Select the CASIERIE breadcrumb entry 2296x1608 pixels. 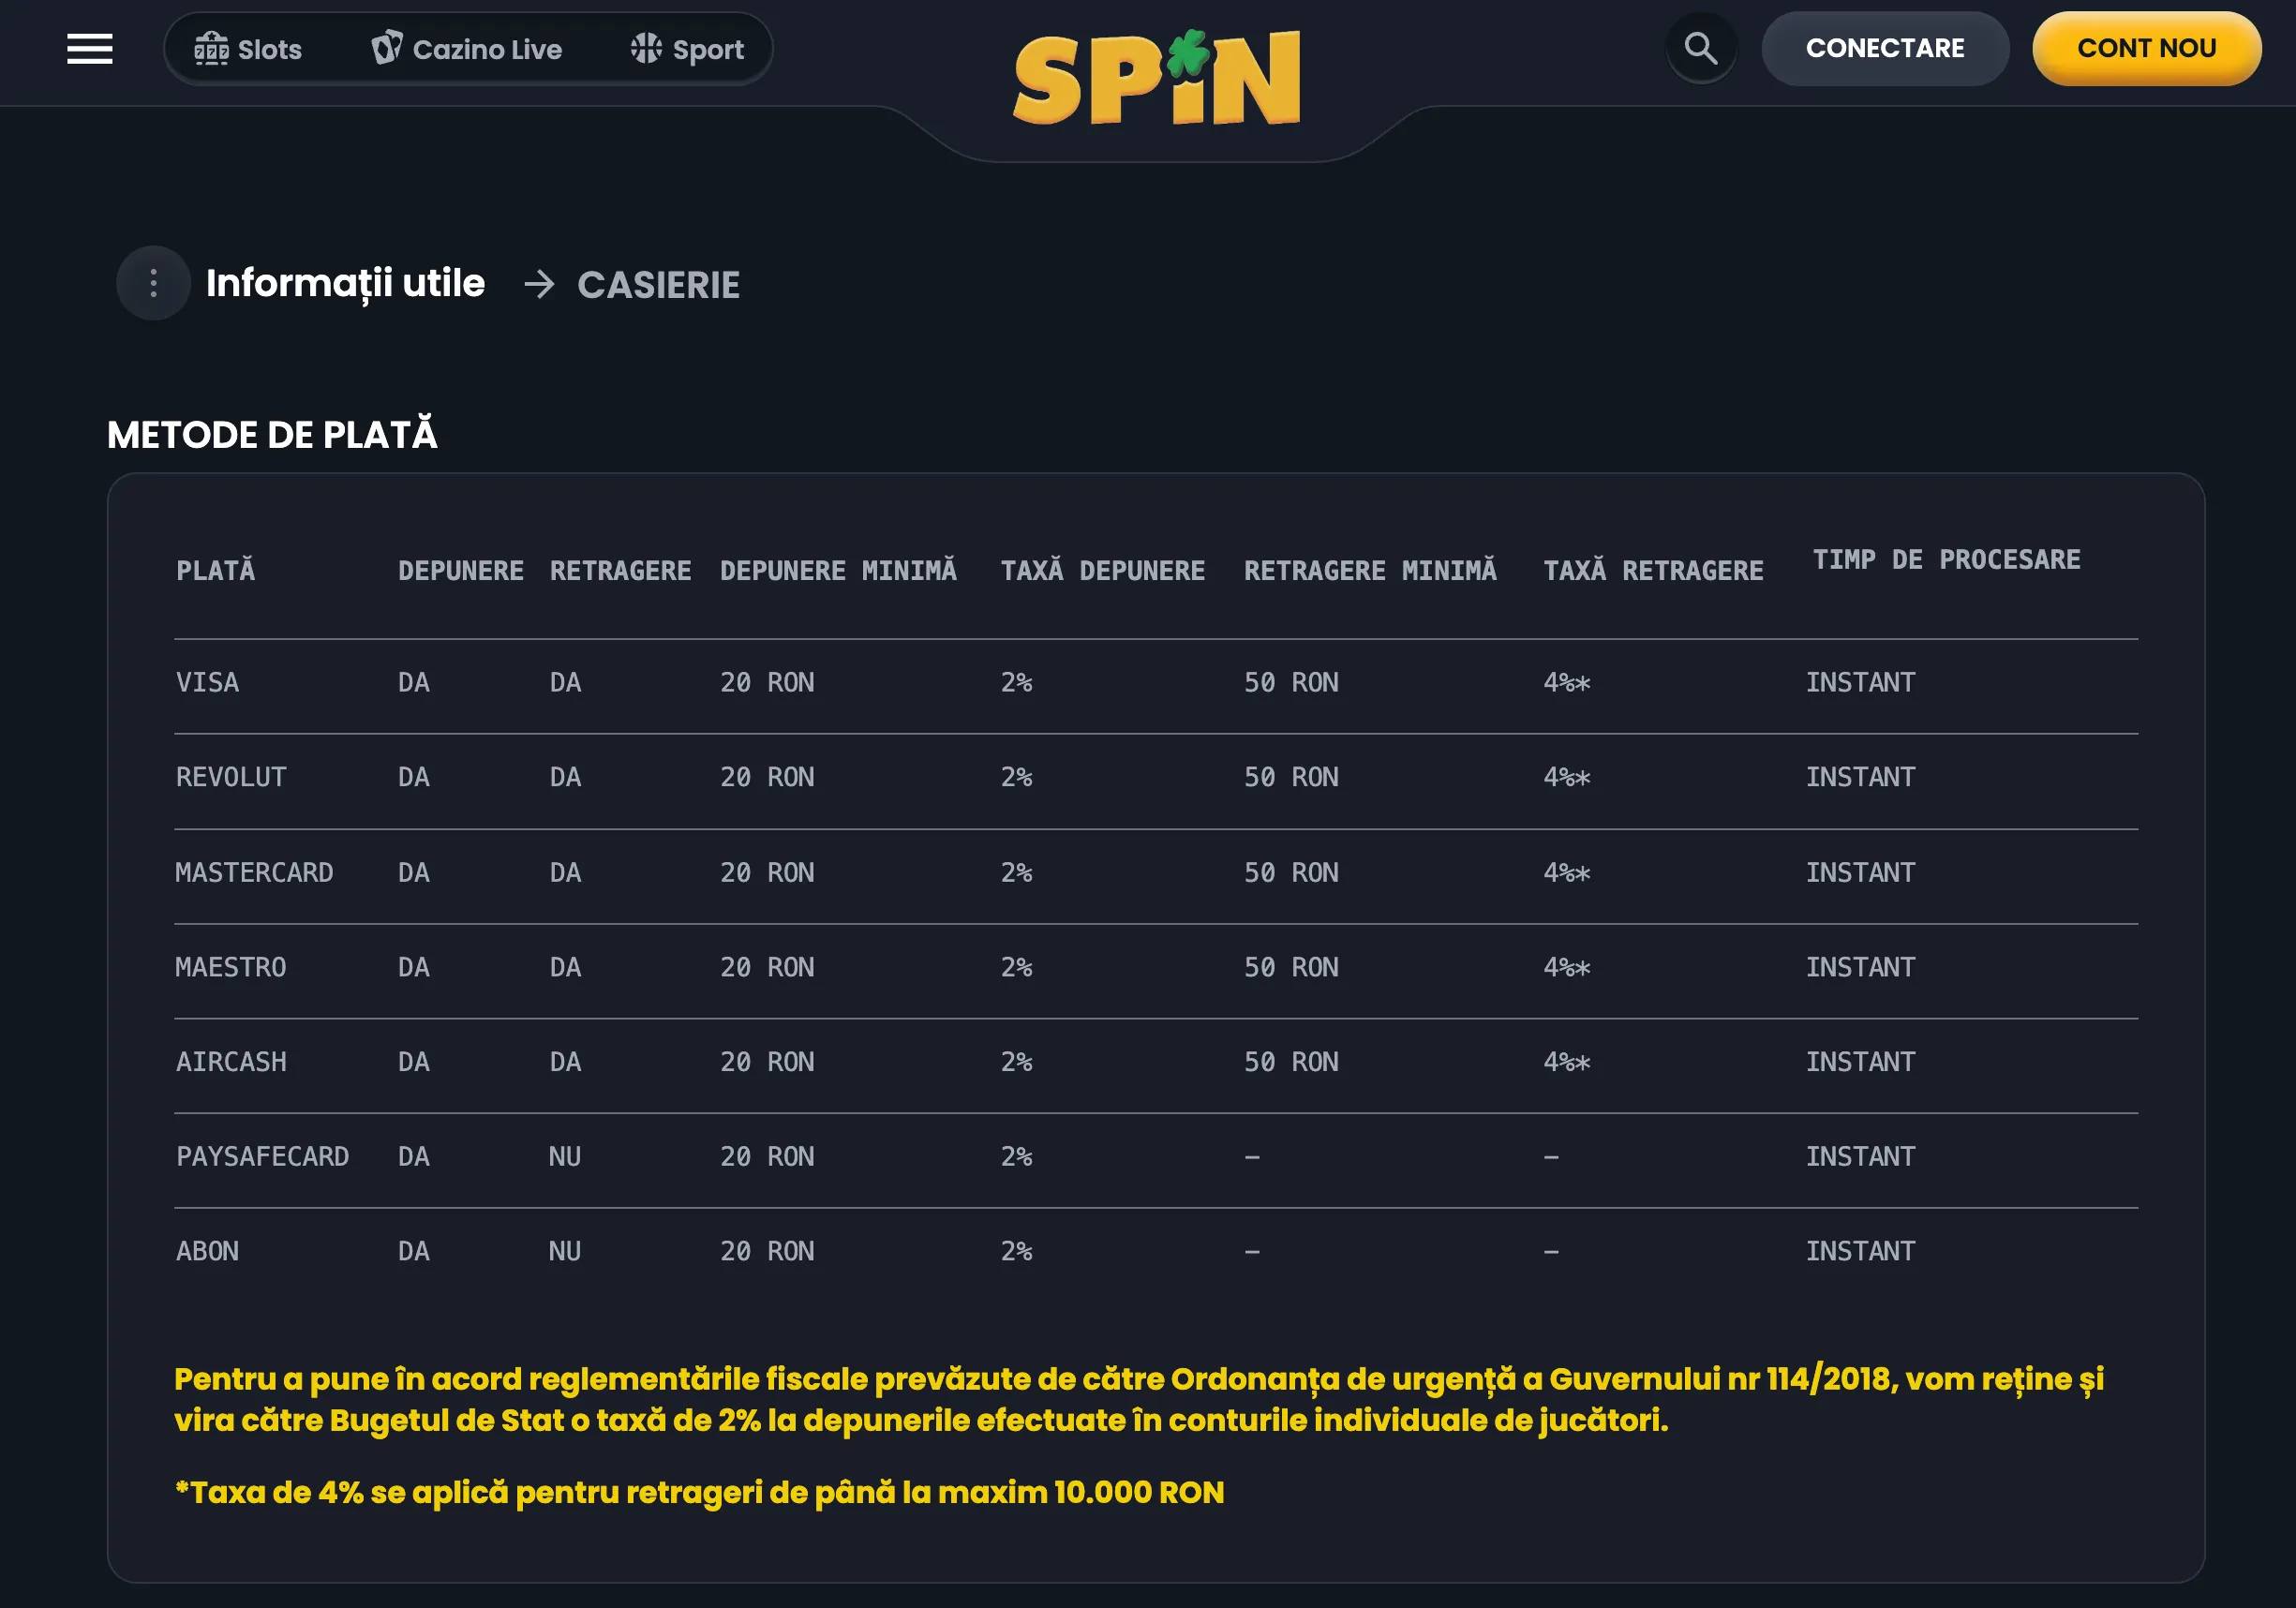click(658, 285)
